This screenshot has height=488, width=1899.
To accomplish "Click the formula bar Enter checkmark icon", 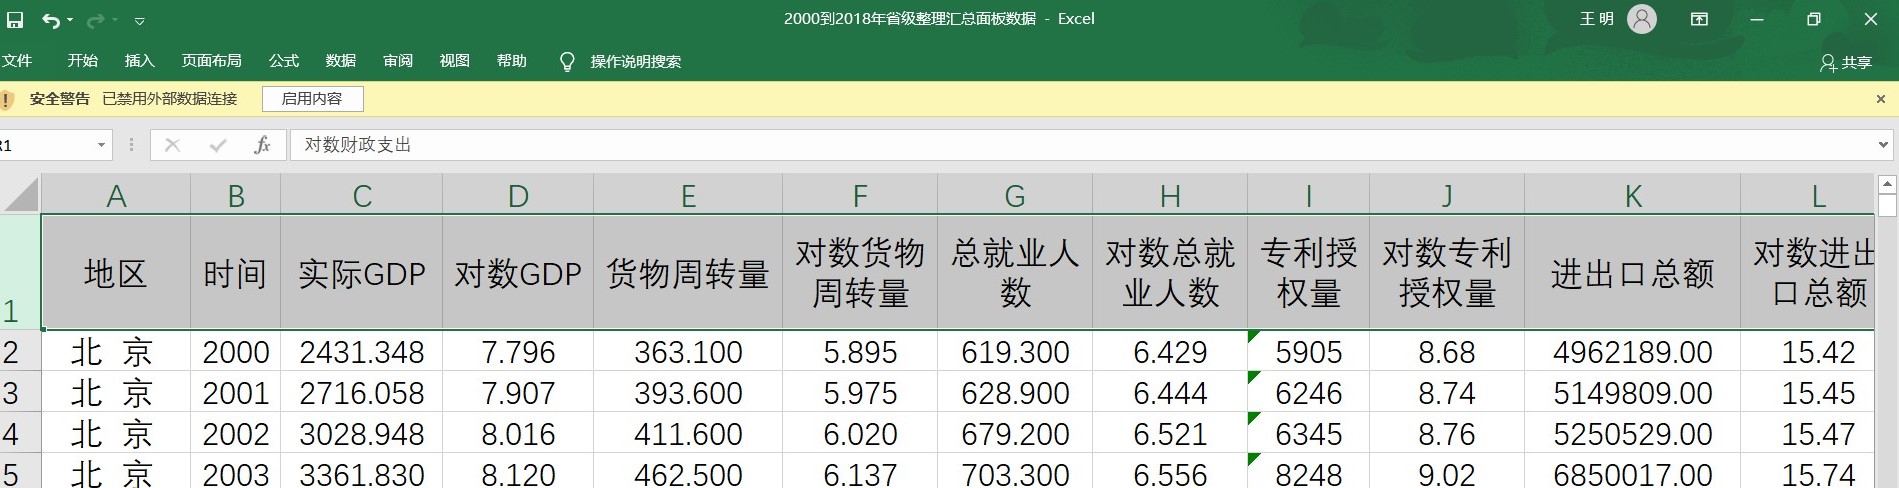I will 218,145.
